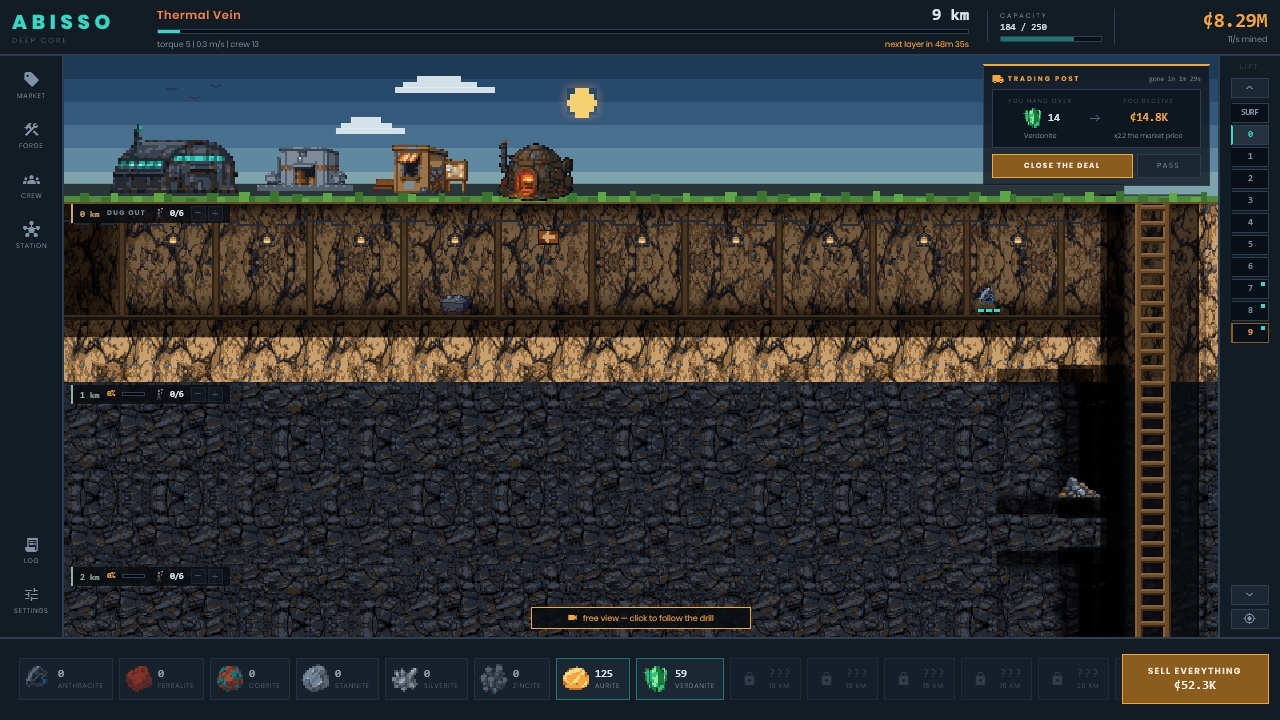1280x720 pixels.
Task: Send the lift to level 3
Action: (x=1249, y=200)
